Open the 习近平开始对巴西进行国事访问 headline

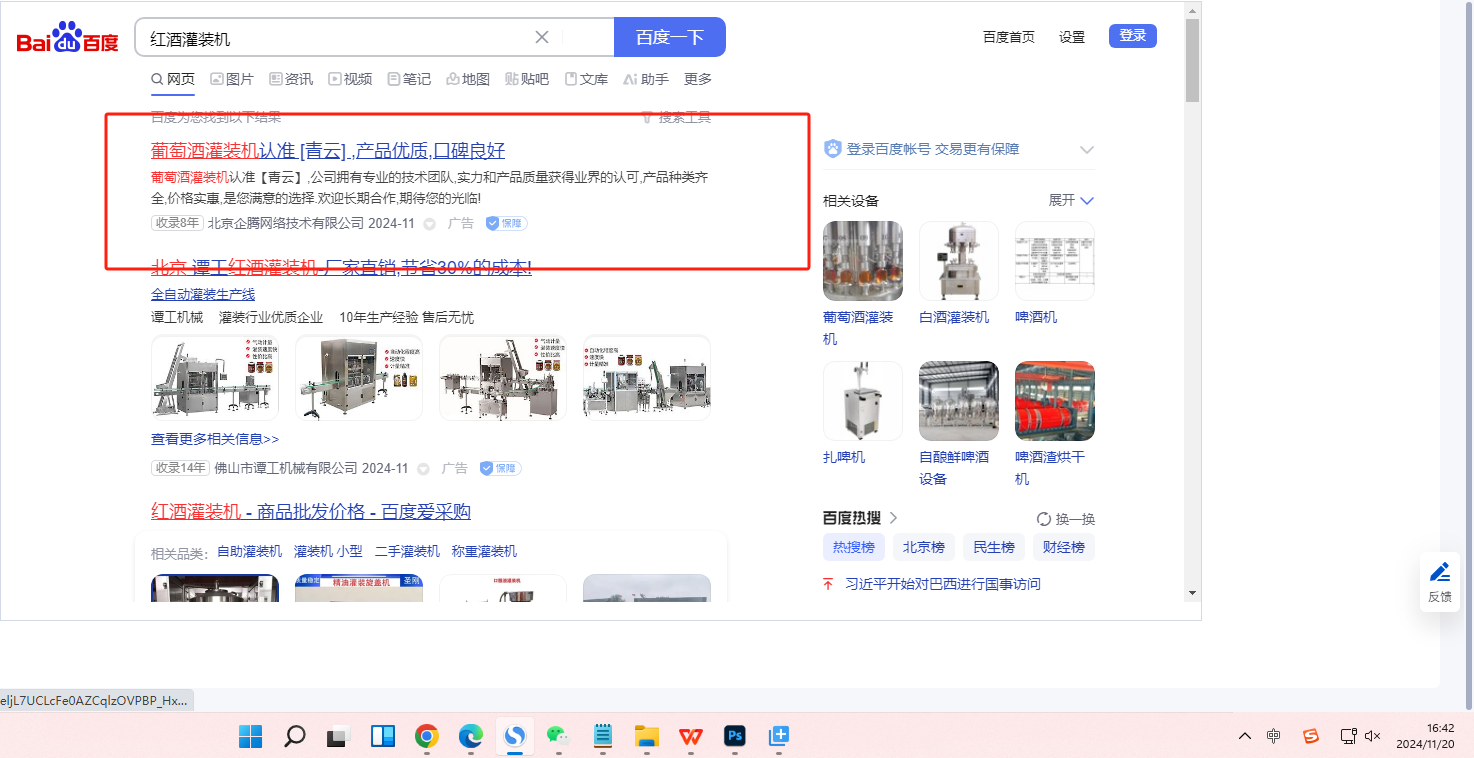(x=943, y=584)
